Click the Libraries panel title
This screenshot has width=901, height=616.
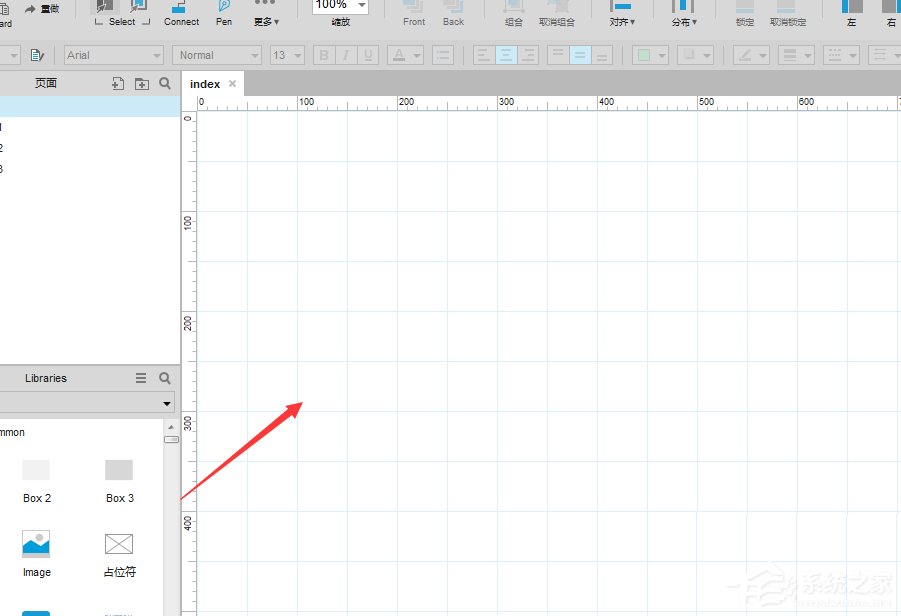[46, 378]
